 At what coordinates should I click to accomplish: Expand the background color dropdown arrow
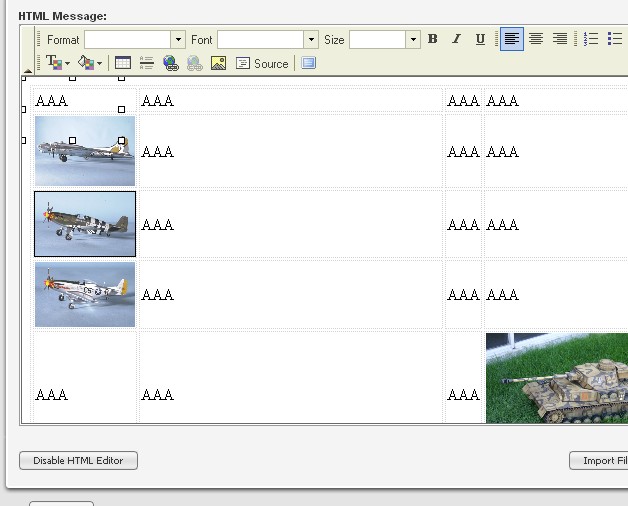(99, 63)
